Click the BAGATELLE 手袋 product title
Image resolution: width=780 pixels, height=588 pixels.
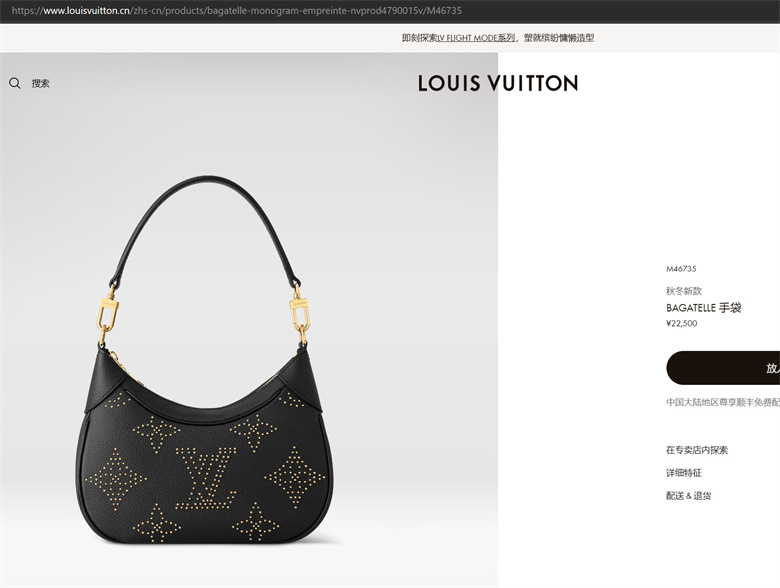coord(703,307)
